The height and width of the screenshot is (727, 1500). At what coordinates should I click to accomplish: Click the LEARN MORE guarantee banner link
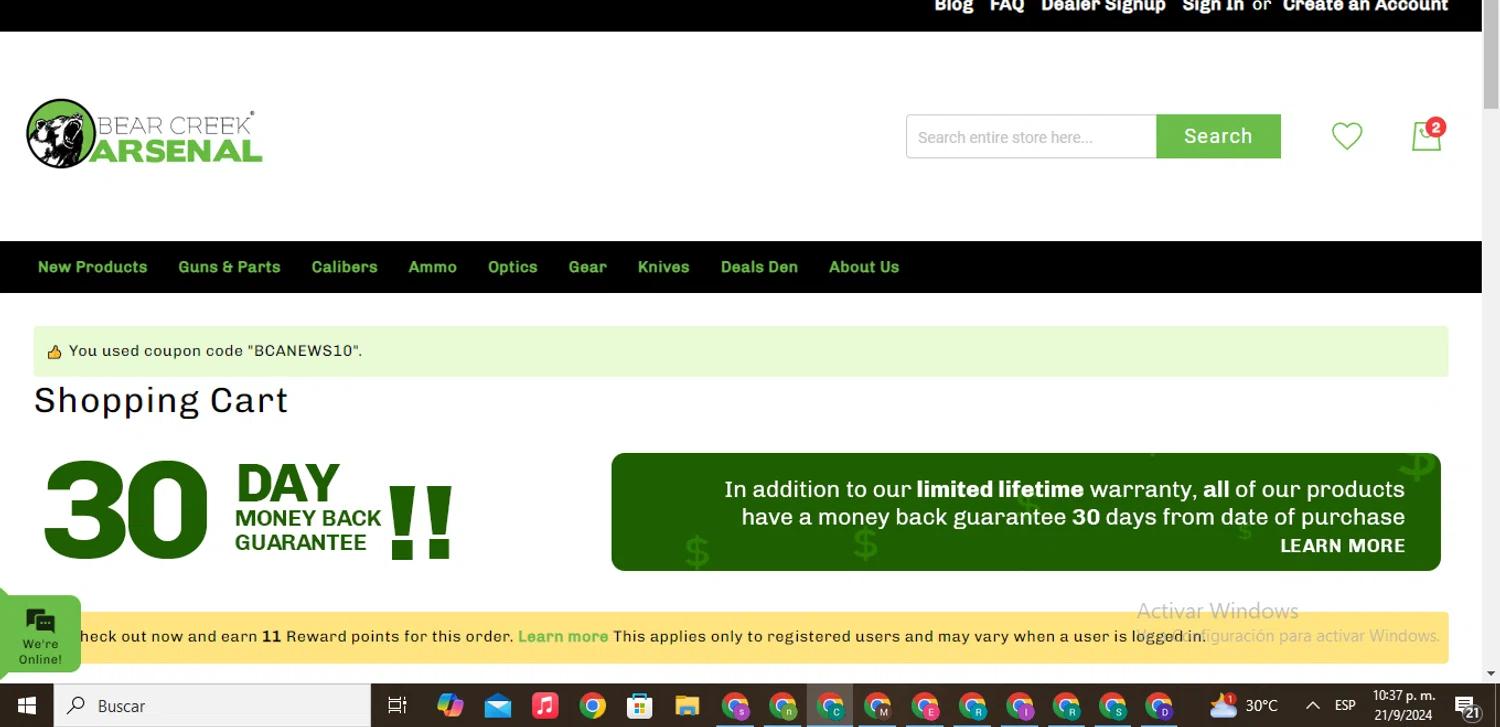click(x=1342, y=546)
